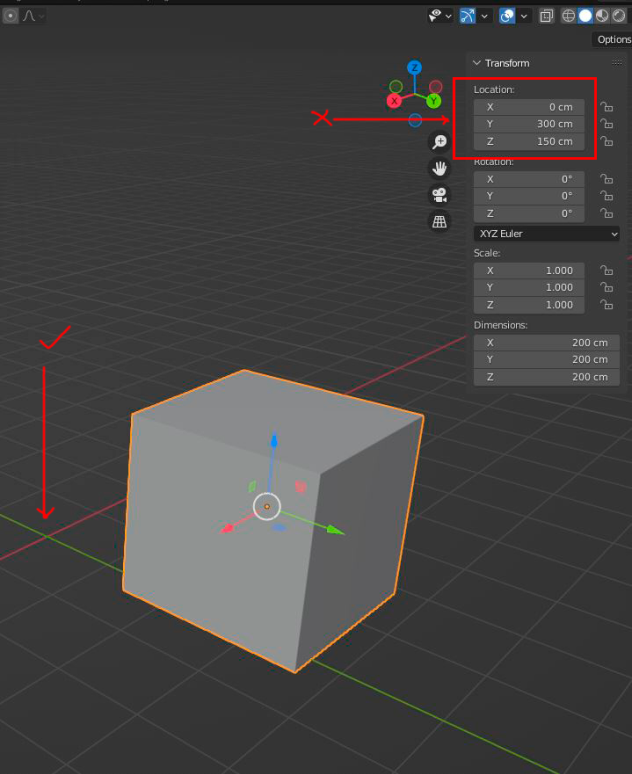Viewport: 632px width, 774px height.
Task: Lock the Rotation X value
Action: pyautogui.click(x=606, y=179)
